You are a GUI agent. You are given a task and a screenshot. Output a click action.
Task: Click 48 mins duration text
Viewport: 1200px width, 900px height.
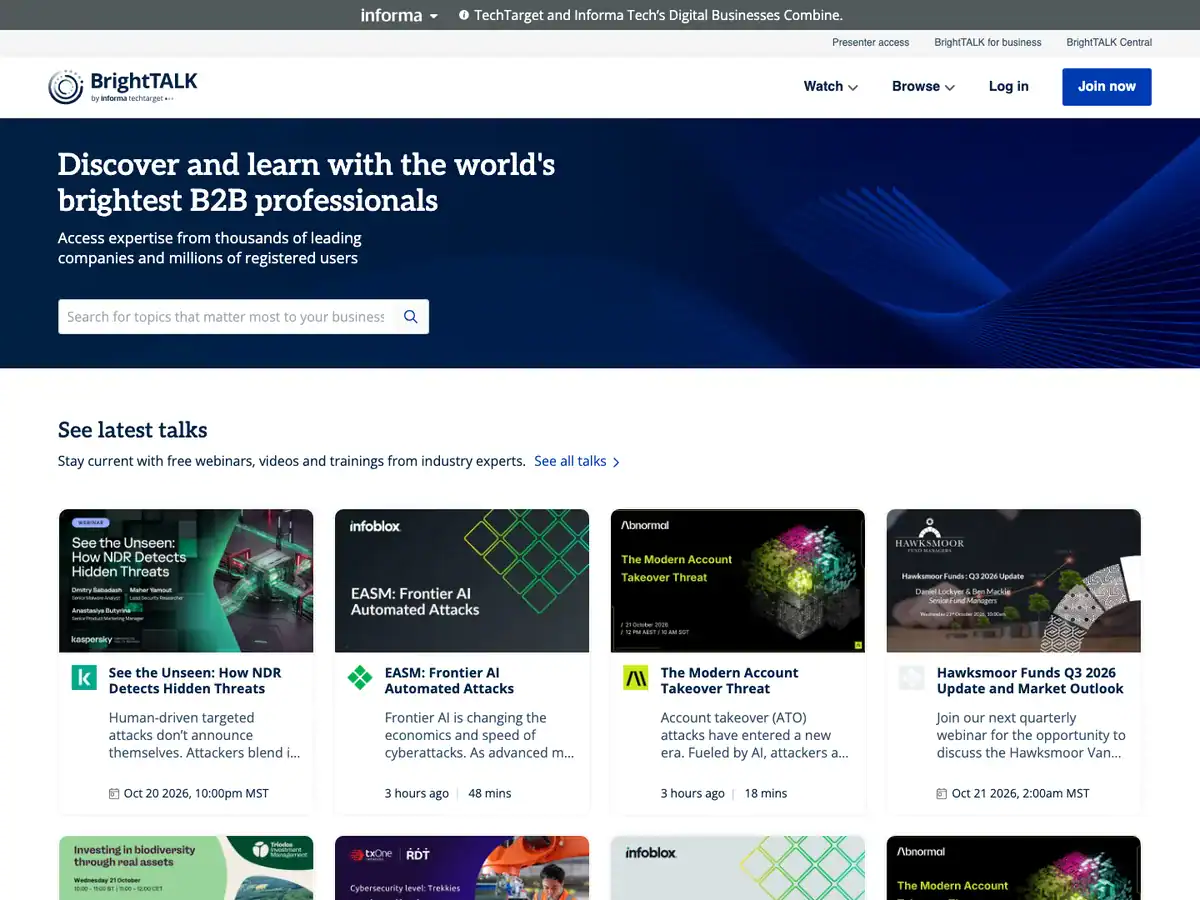click(x=490, y=793)
